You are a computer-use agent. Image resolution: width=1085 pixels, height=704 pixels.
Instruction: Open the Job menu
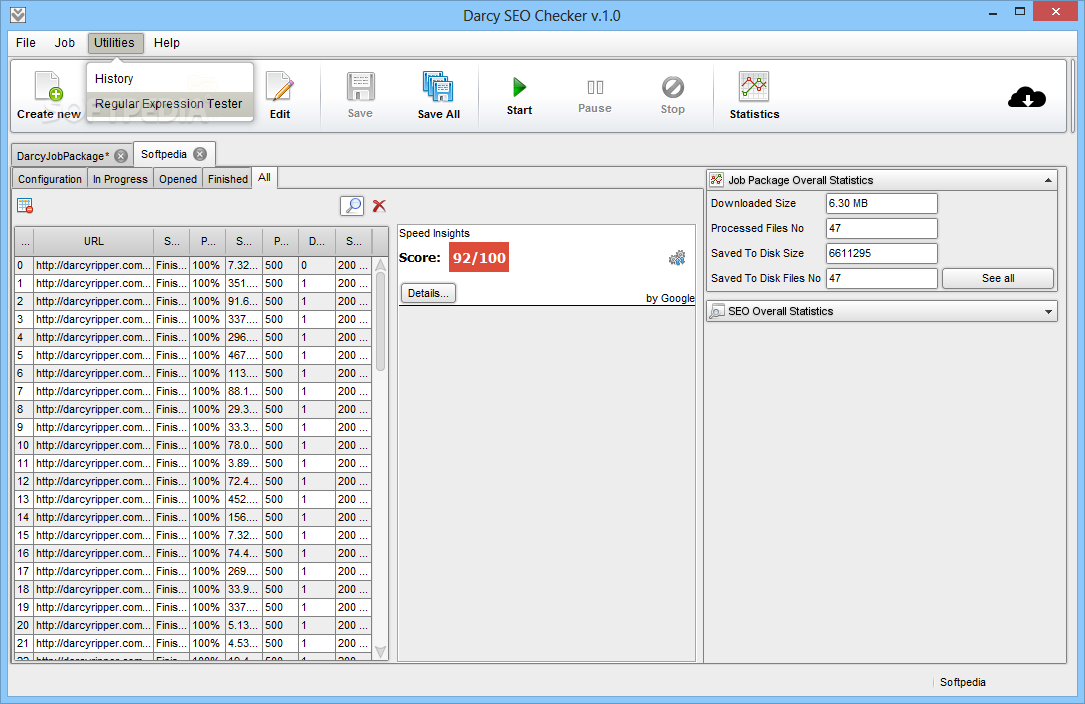(64, 43)
